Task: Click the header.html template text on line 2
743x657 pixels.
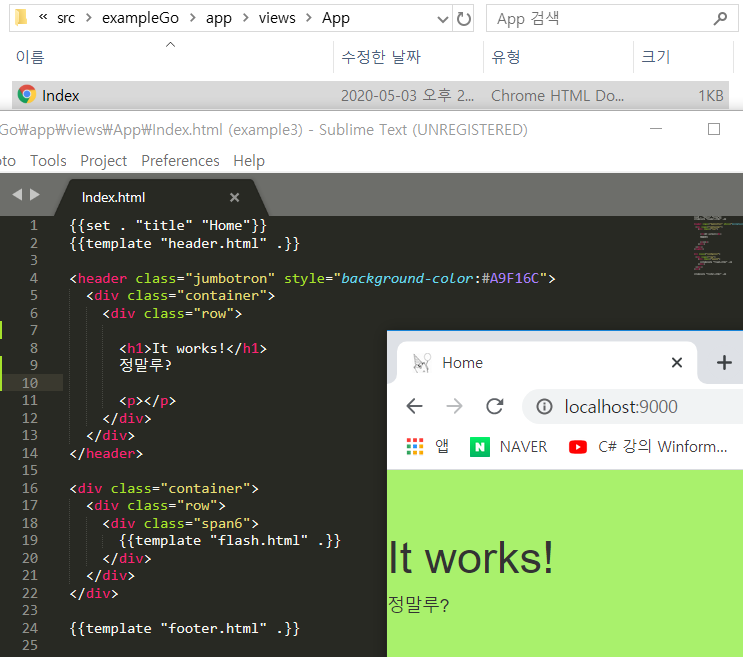Action: pos(213,243)
